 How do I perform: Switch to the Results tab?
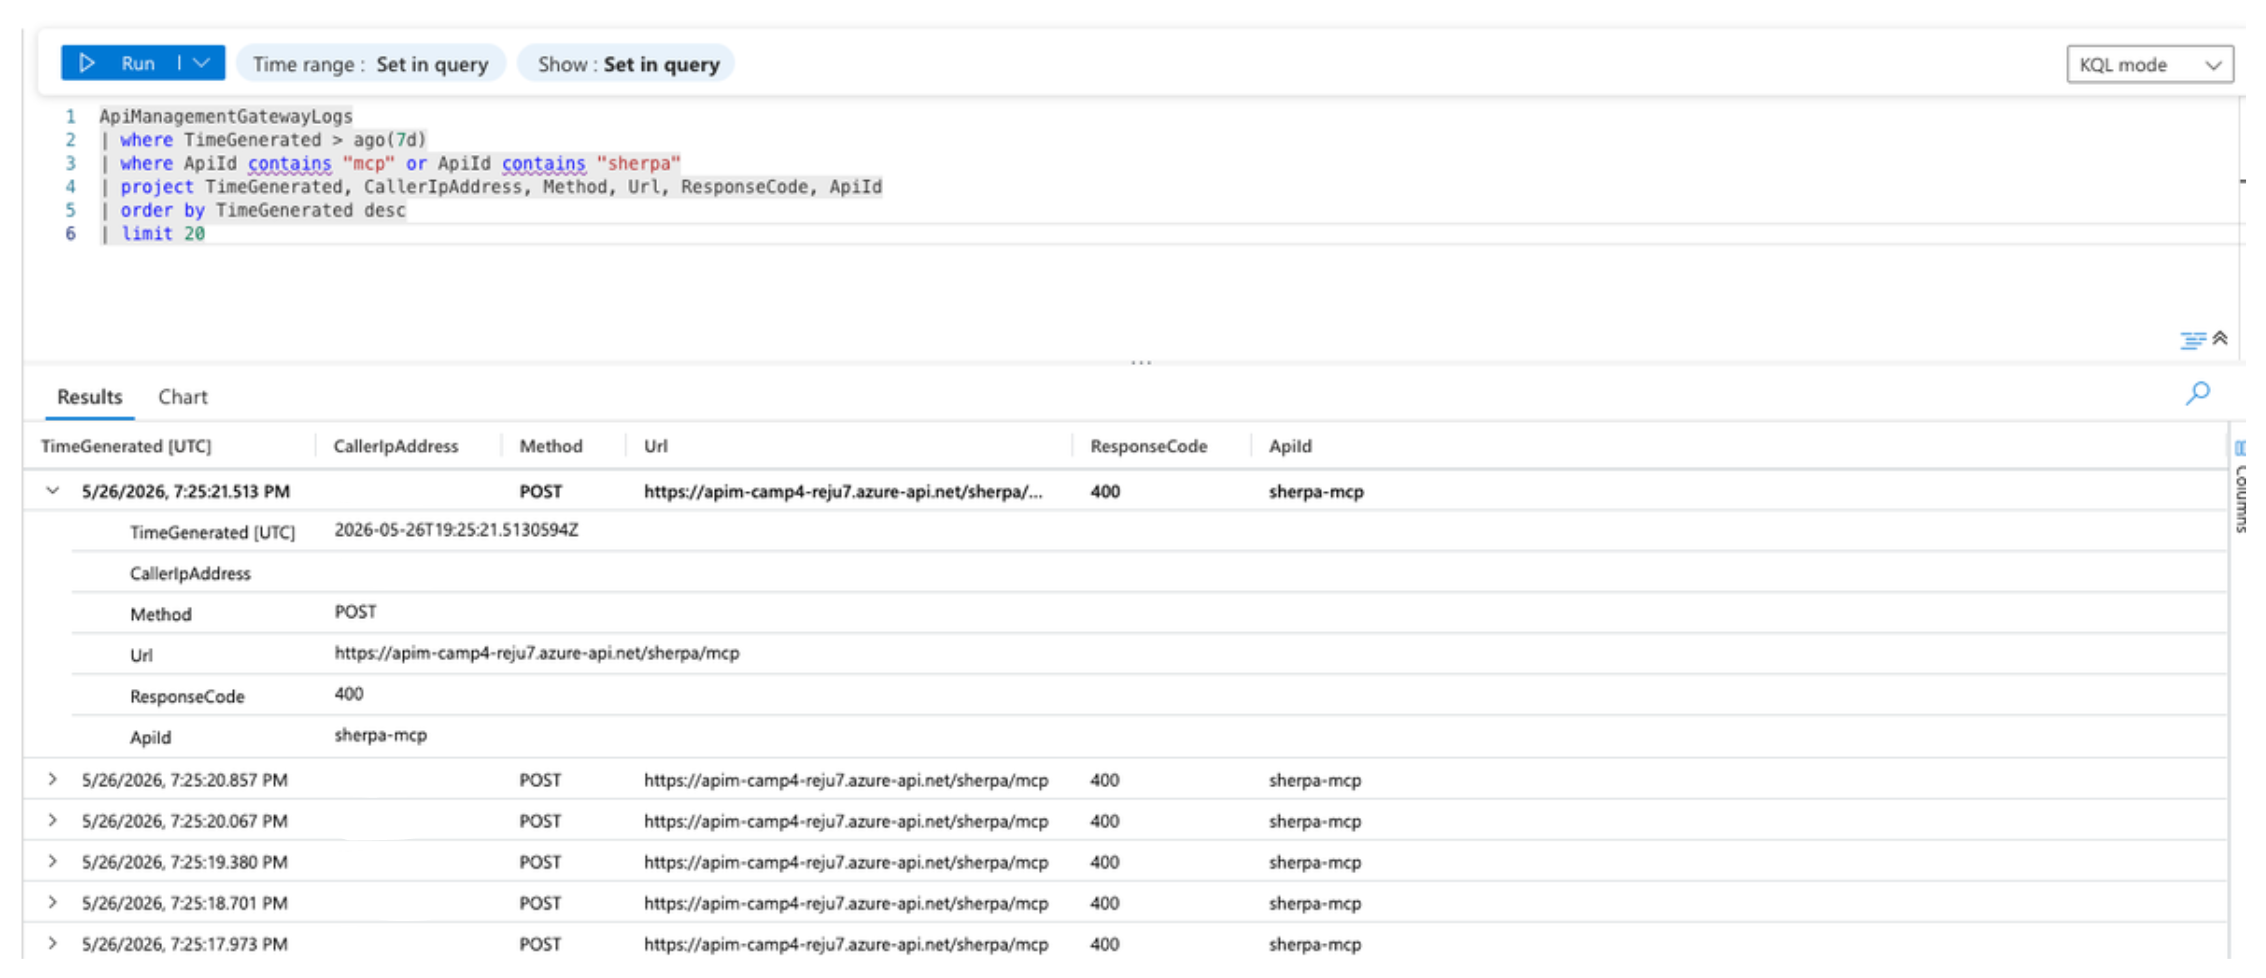coord(89,397)
